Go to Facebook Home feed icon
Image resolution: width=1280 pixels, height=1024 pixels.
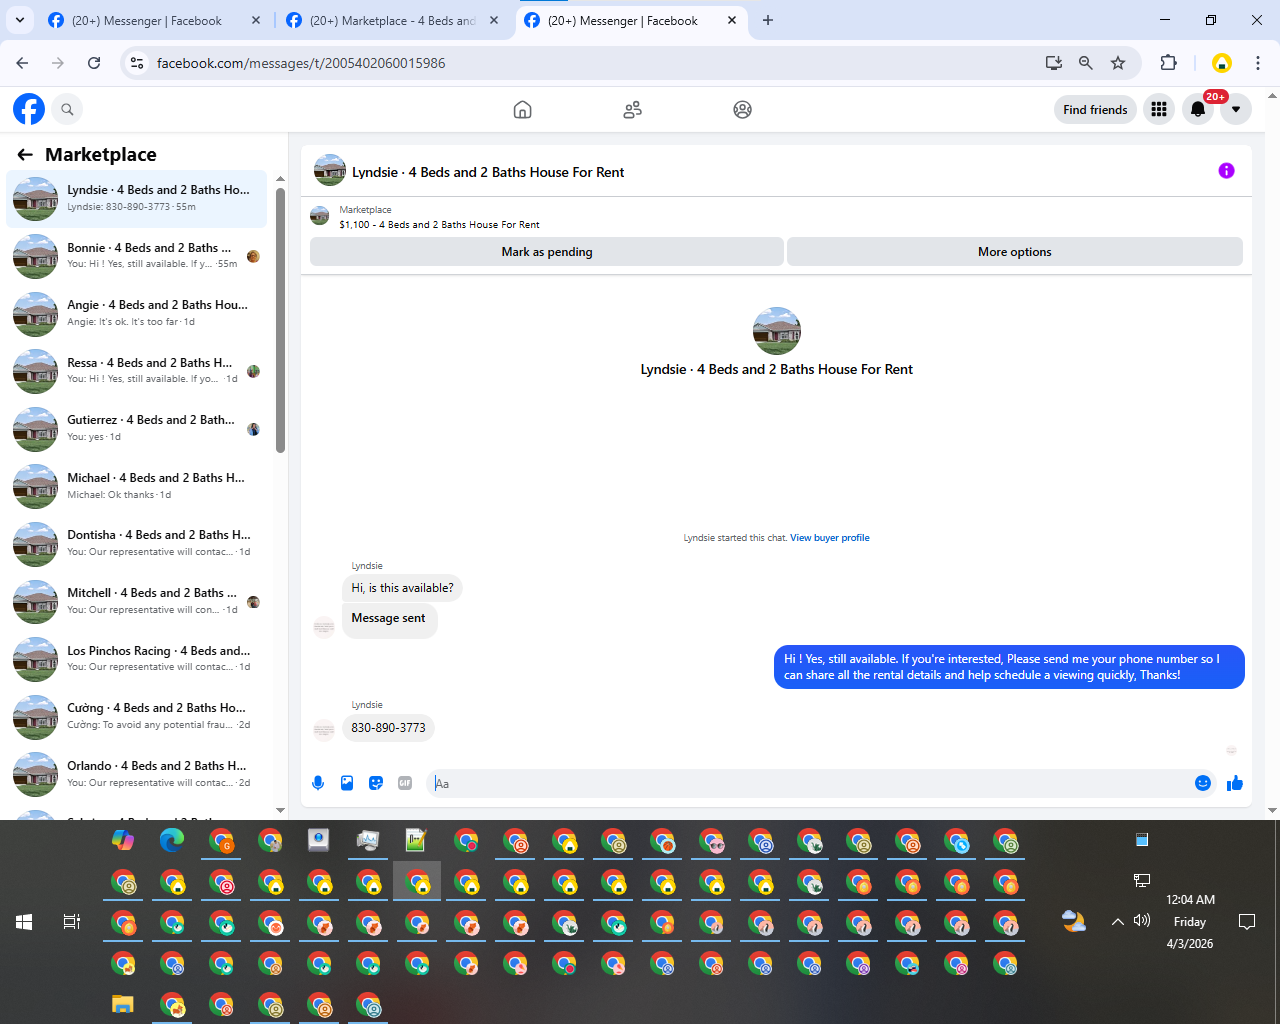tap(522, 109)
